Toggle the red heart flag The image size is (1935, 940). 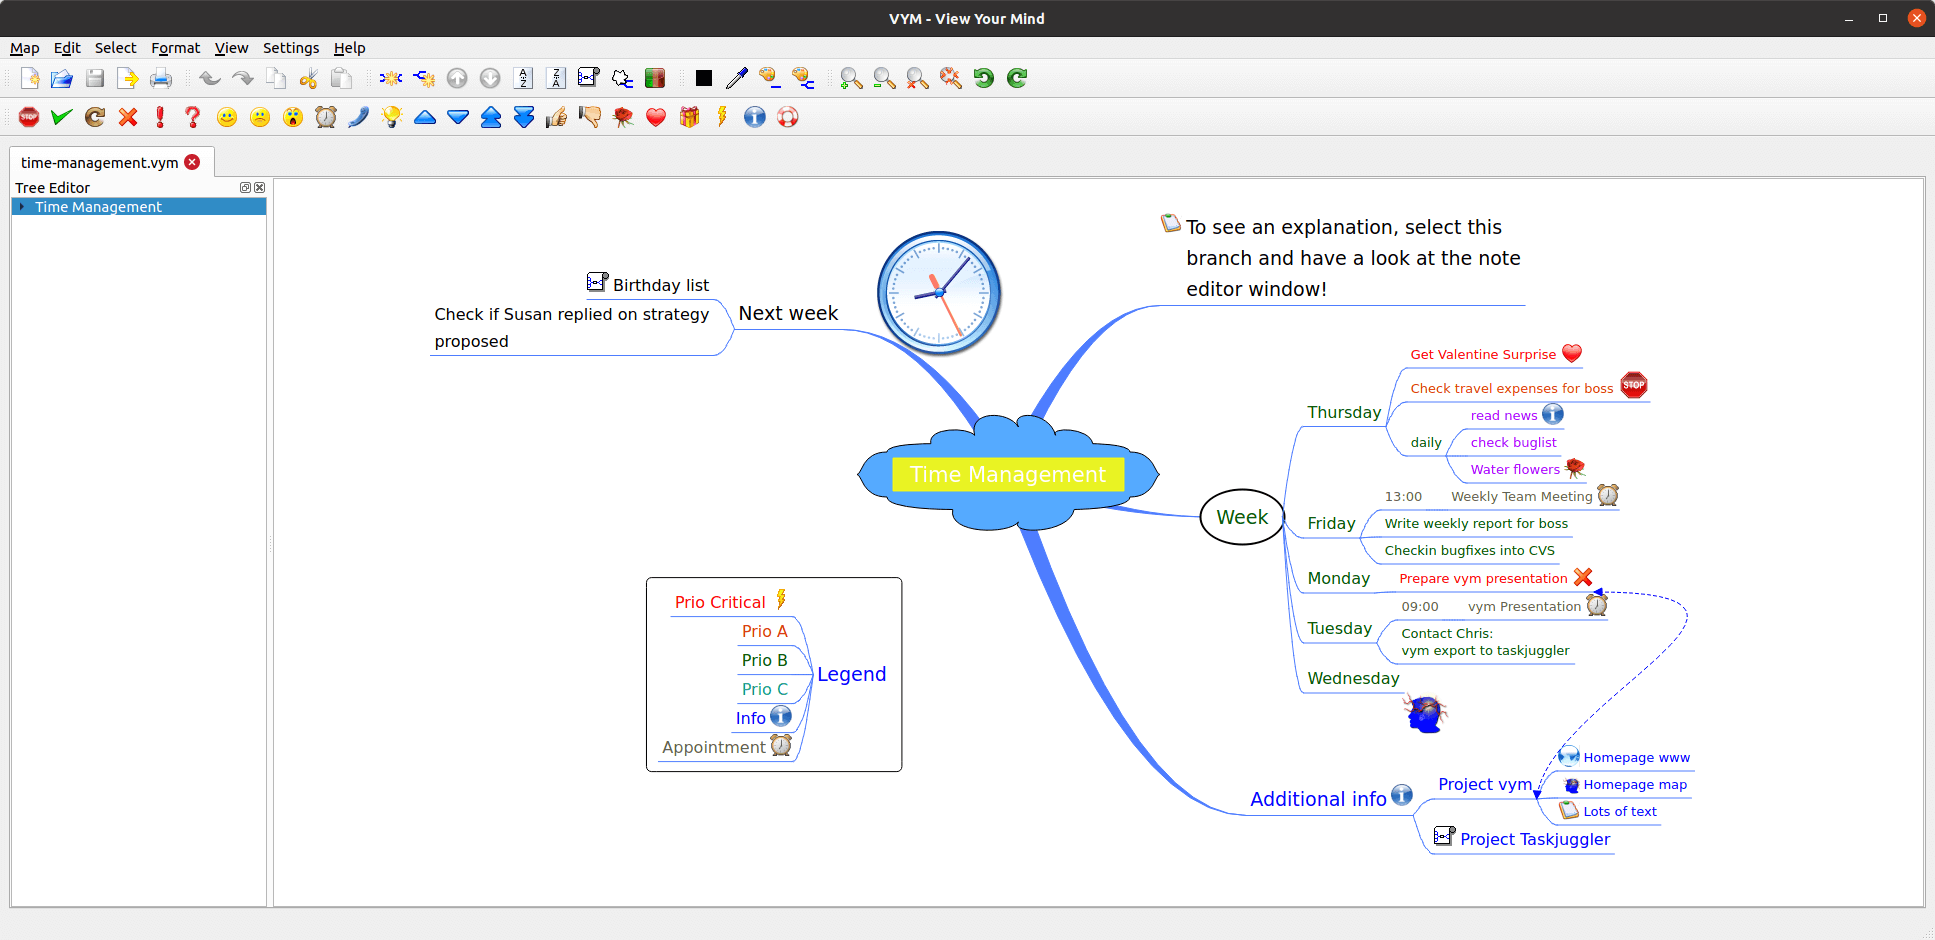pyautogui.click(x=656, y=117)
